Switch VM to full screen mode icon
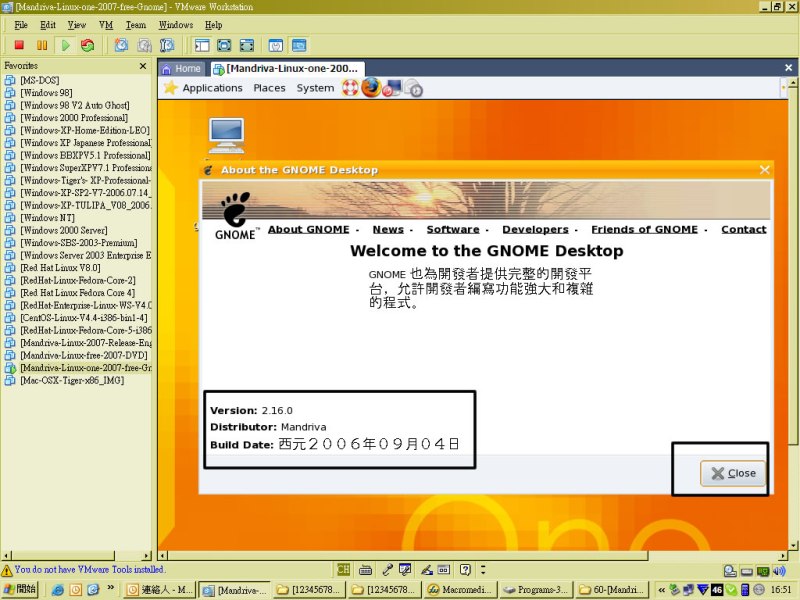Screen dimensions: 800x600 pyautogui.click(x=224, y=45)
